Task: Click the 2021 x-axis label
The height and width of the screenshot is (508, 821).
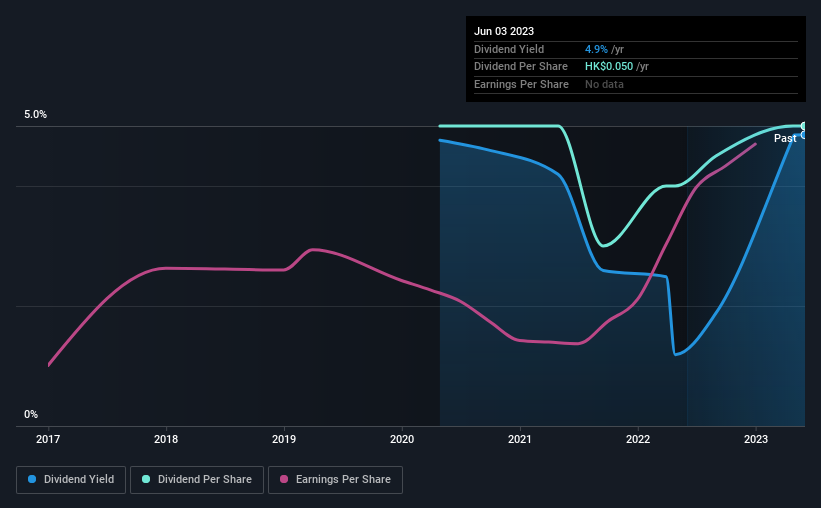Action: (520, 439)
